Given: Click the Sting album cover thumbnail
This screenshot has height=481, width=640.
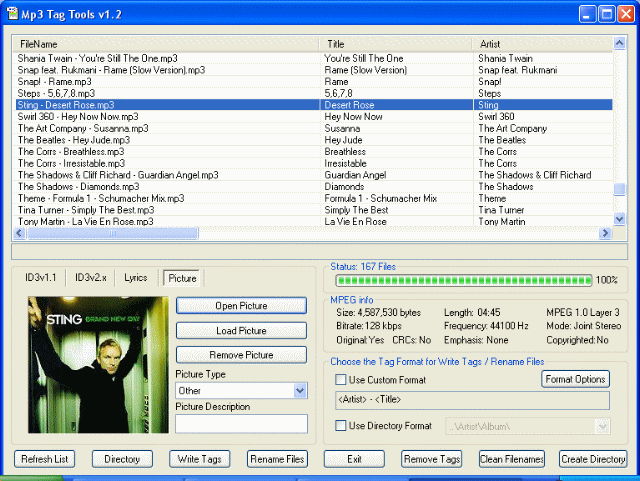Looking at the screenshot, I should 98,365.
